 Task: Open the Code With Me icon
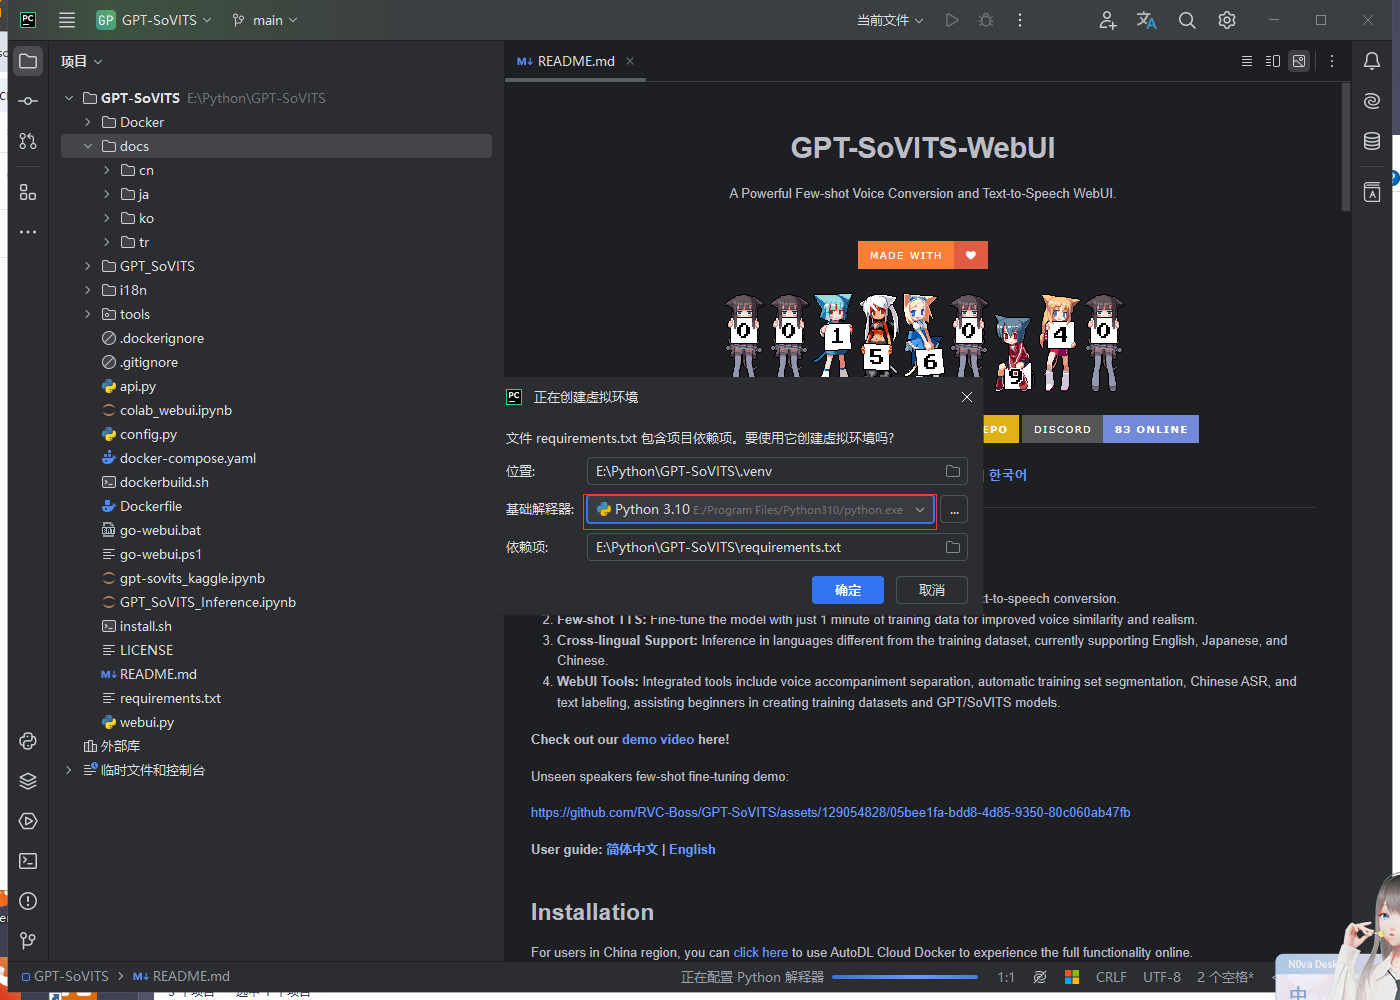[x=1107, y=20]
